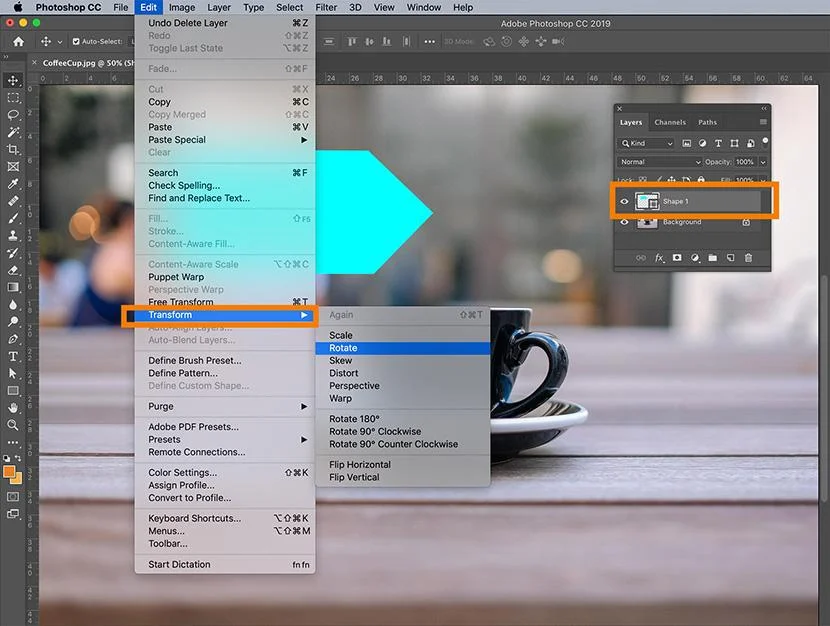Select the Path Selection tool
This screenshot has width=830, height=626.
click(13, 374)
